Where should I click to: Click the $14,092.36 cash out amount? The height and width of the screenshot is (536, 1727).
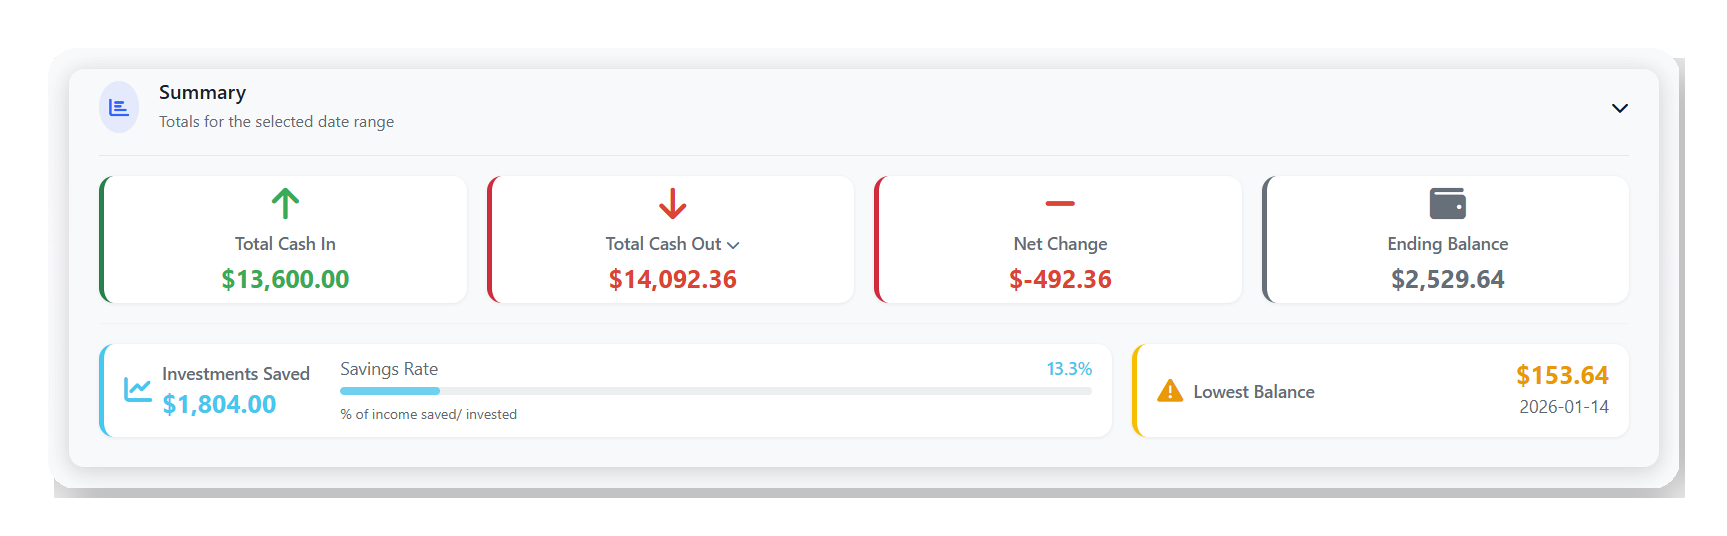click(x=672, y=279)
